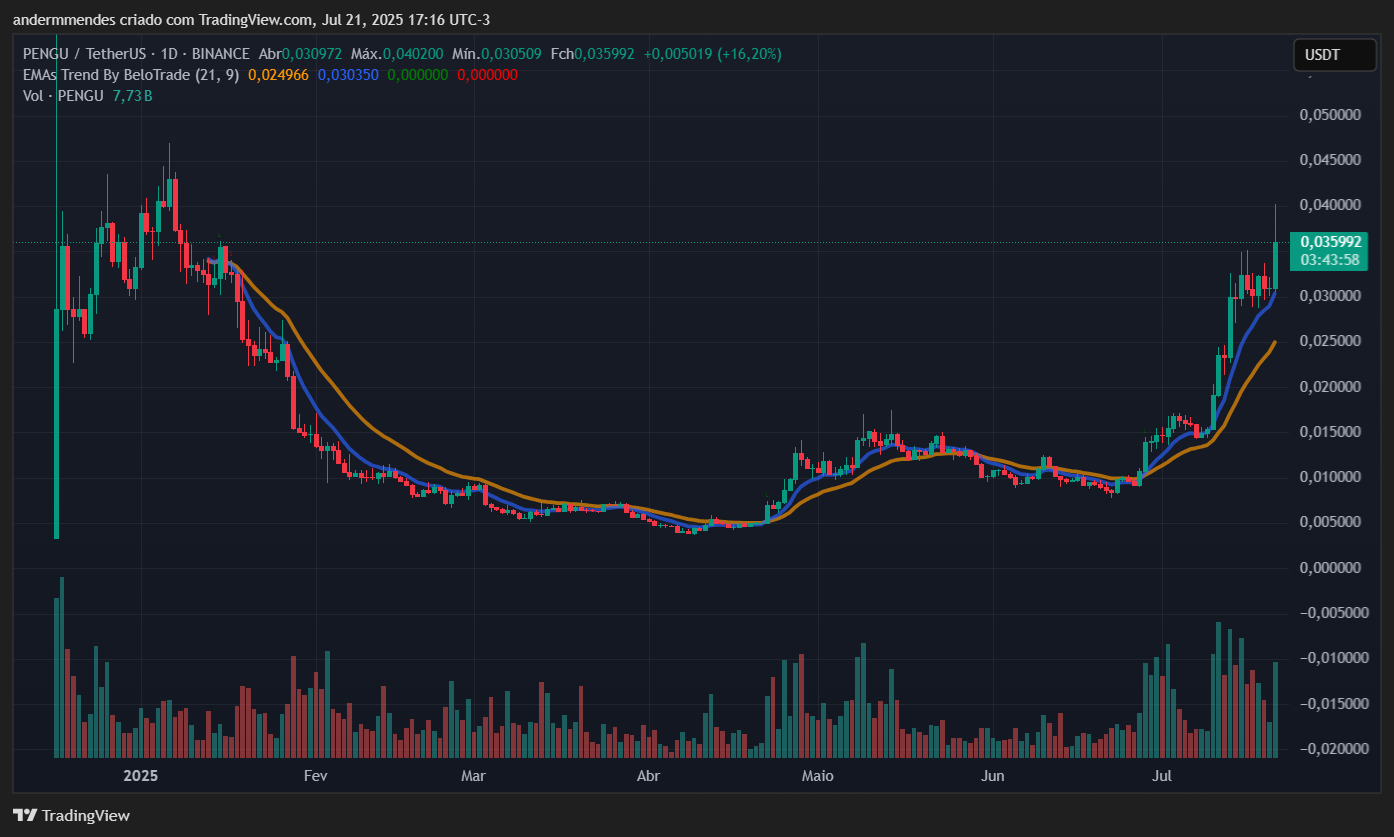This screenshot has height=837, width=1394.
Task: Click the 0,025000 price axis label
Action: [1329, 341]
